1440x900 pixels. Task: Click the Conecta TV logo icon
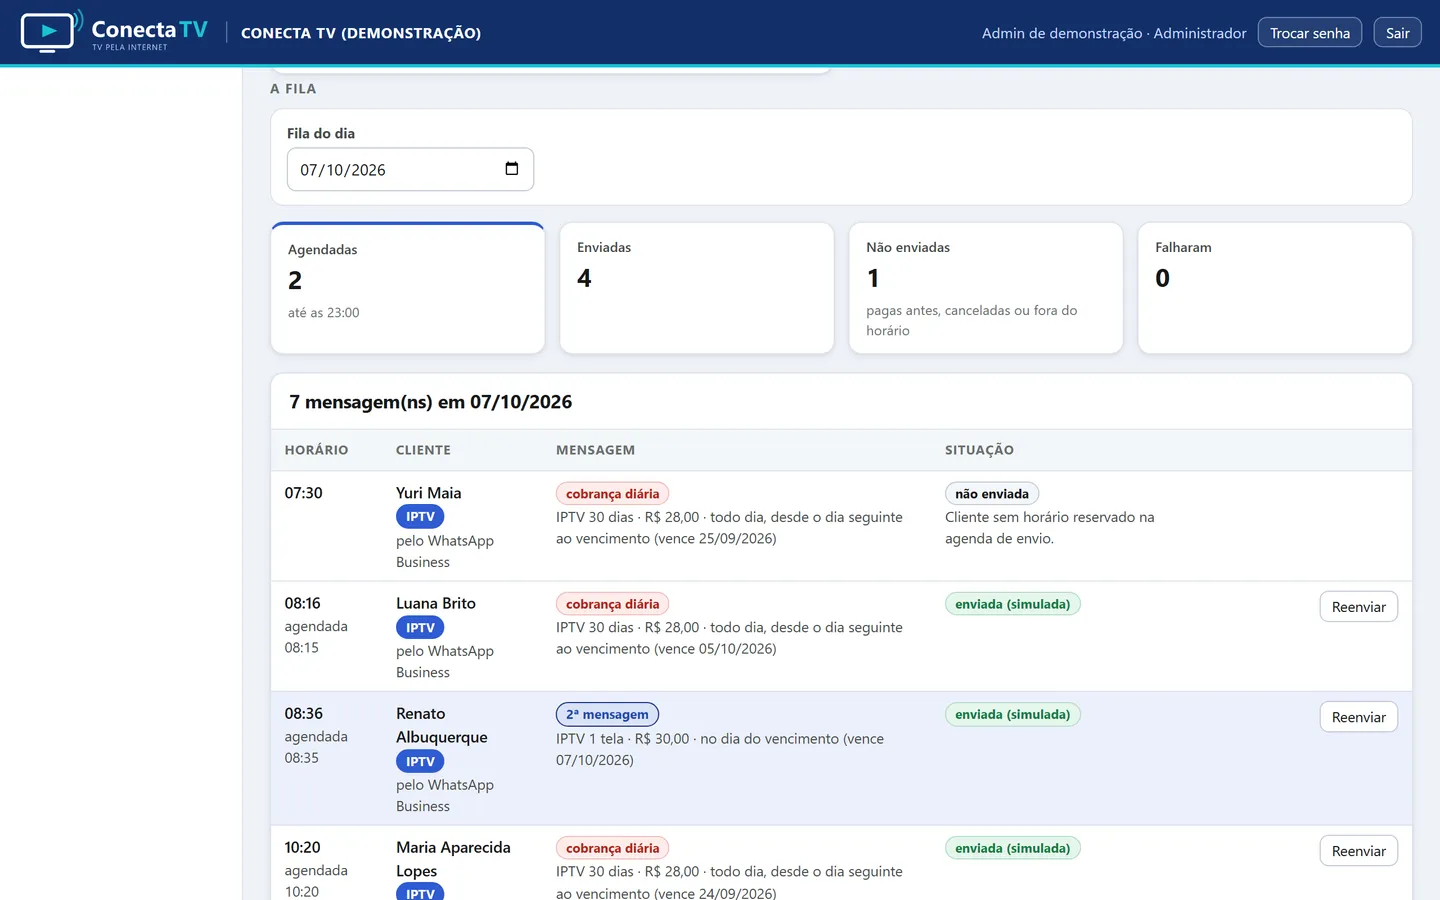[x=51, y=32]
